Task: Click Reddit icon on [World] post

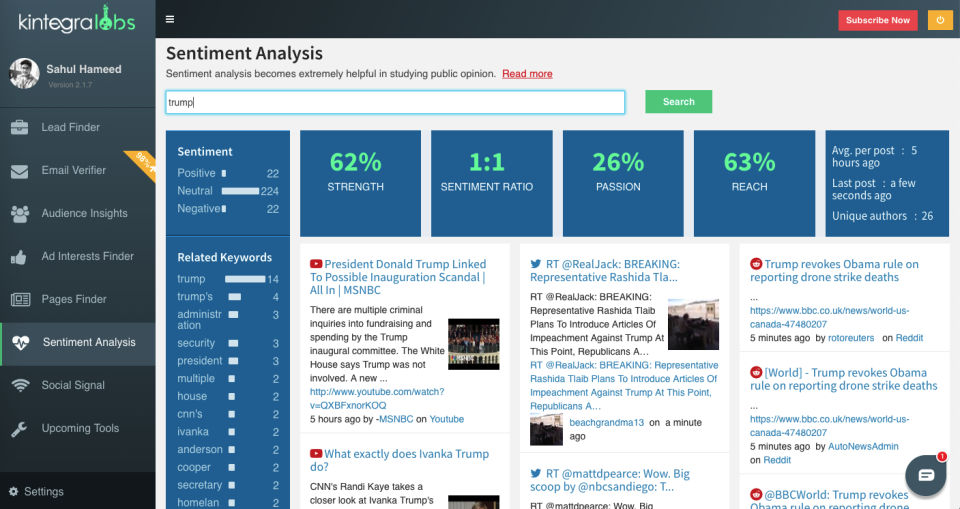Action: (x=756, y=372)
